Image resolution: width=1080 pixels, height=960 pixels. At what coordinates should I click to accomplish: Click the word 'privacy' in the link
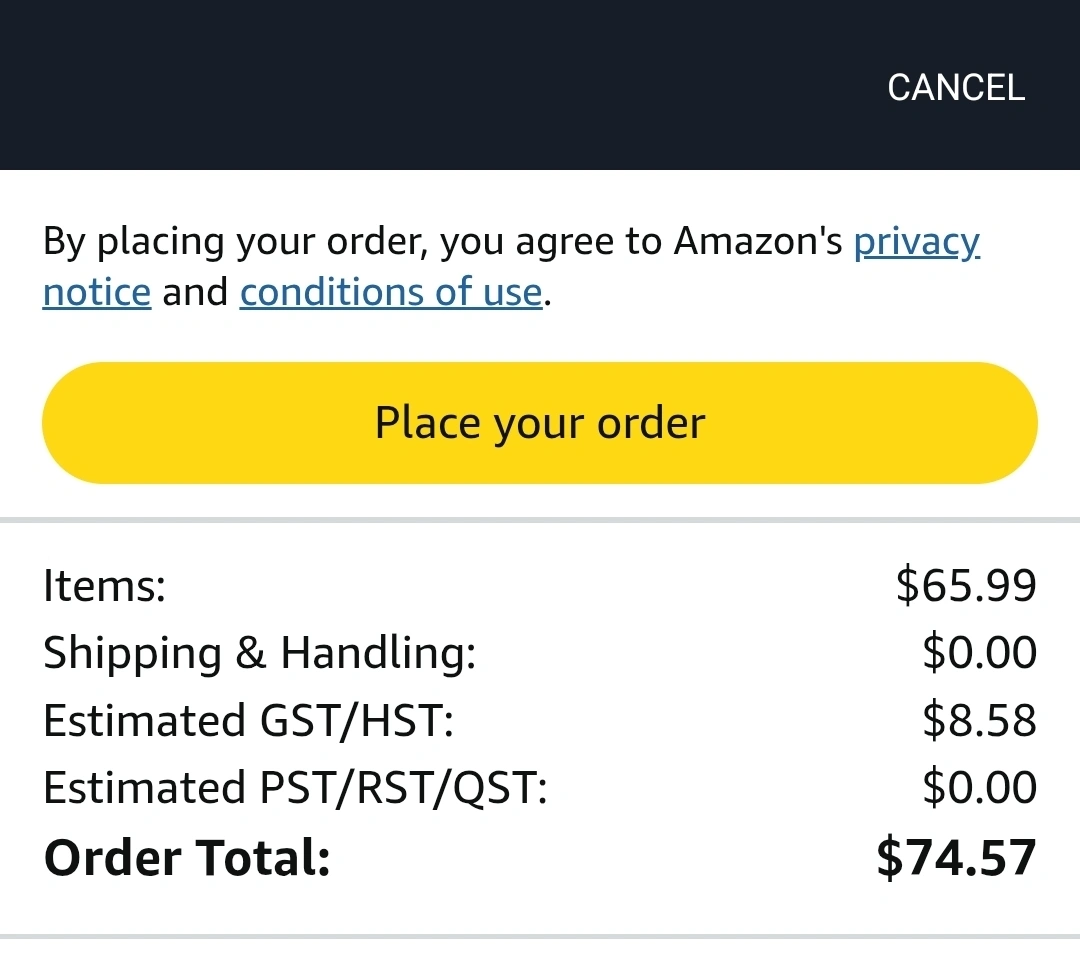pos(917,242)
